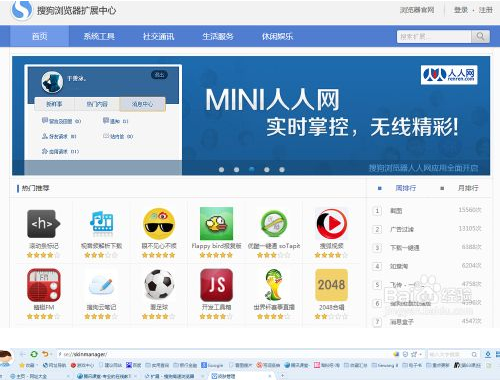Image resolution: width=500 pixels, height=380 pixels.
Task: Open the red FM radio extension icon
Action: point(44,285)
